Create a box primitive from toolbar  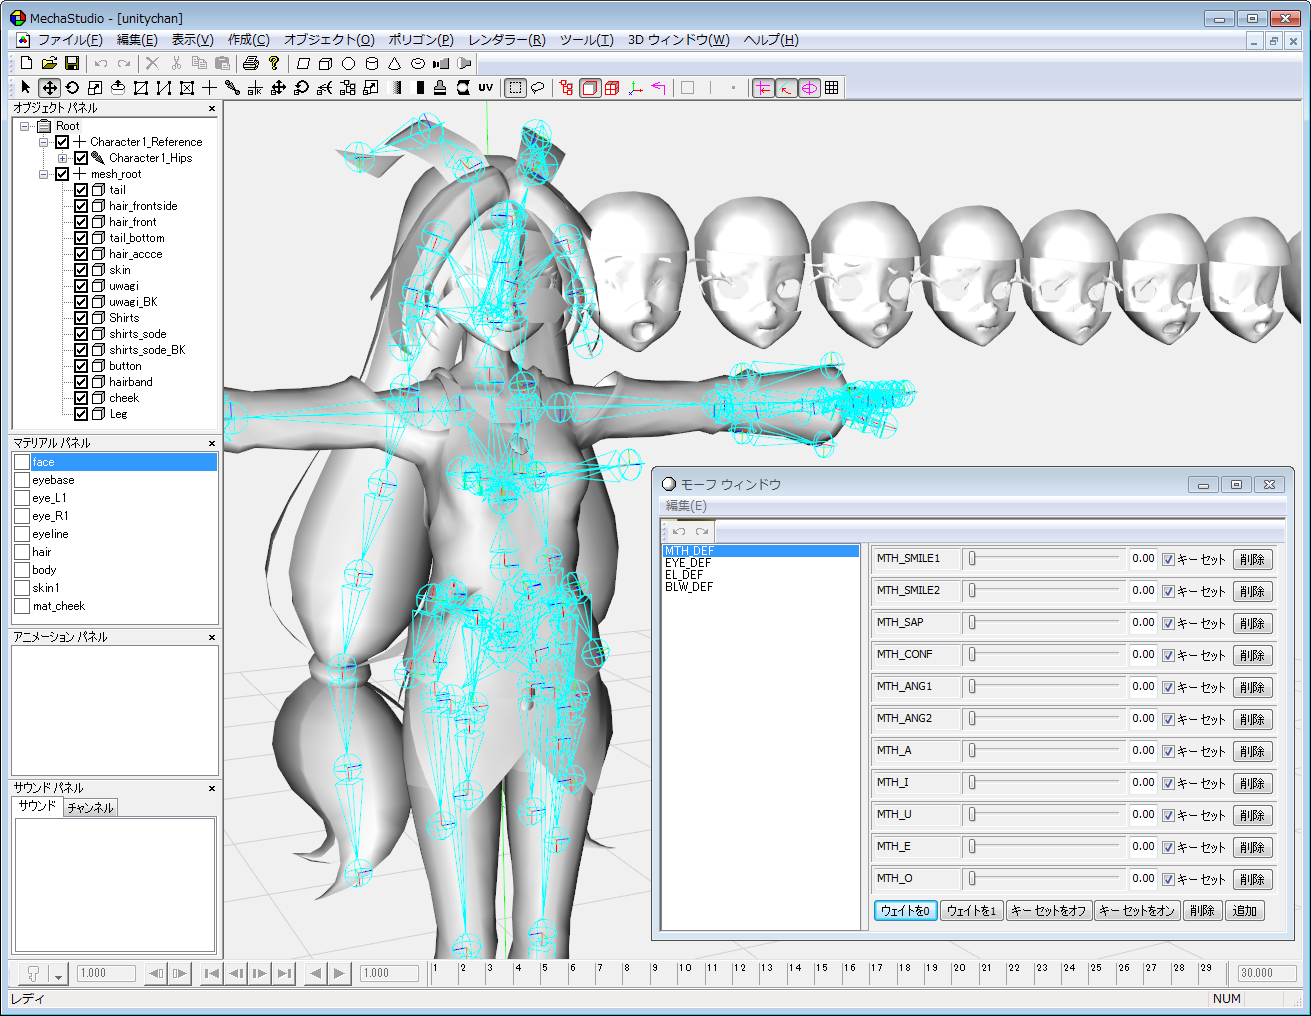point(325,63)
